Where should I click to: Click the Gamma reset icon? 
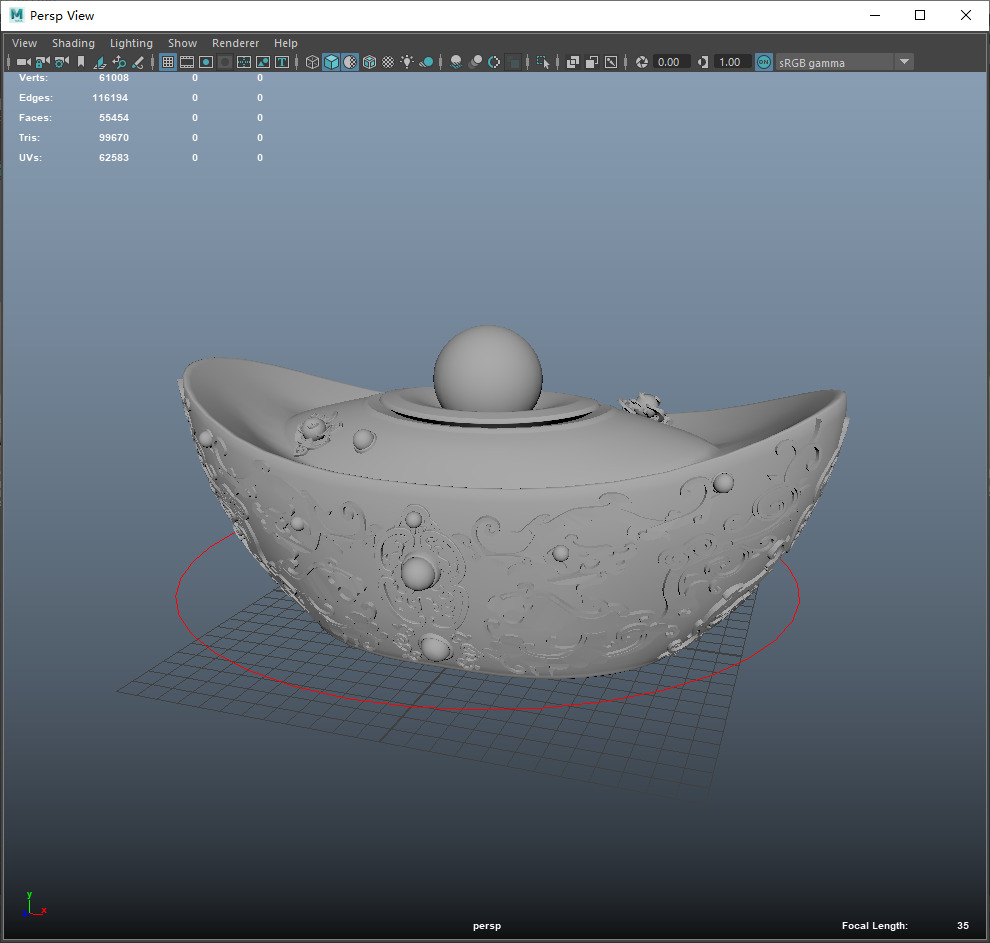click(x=703, y=62)
